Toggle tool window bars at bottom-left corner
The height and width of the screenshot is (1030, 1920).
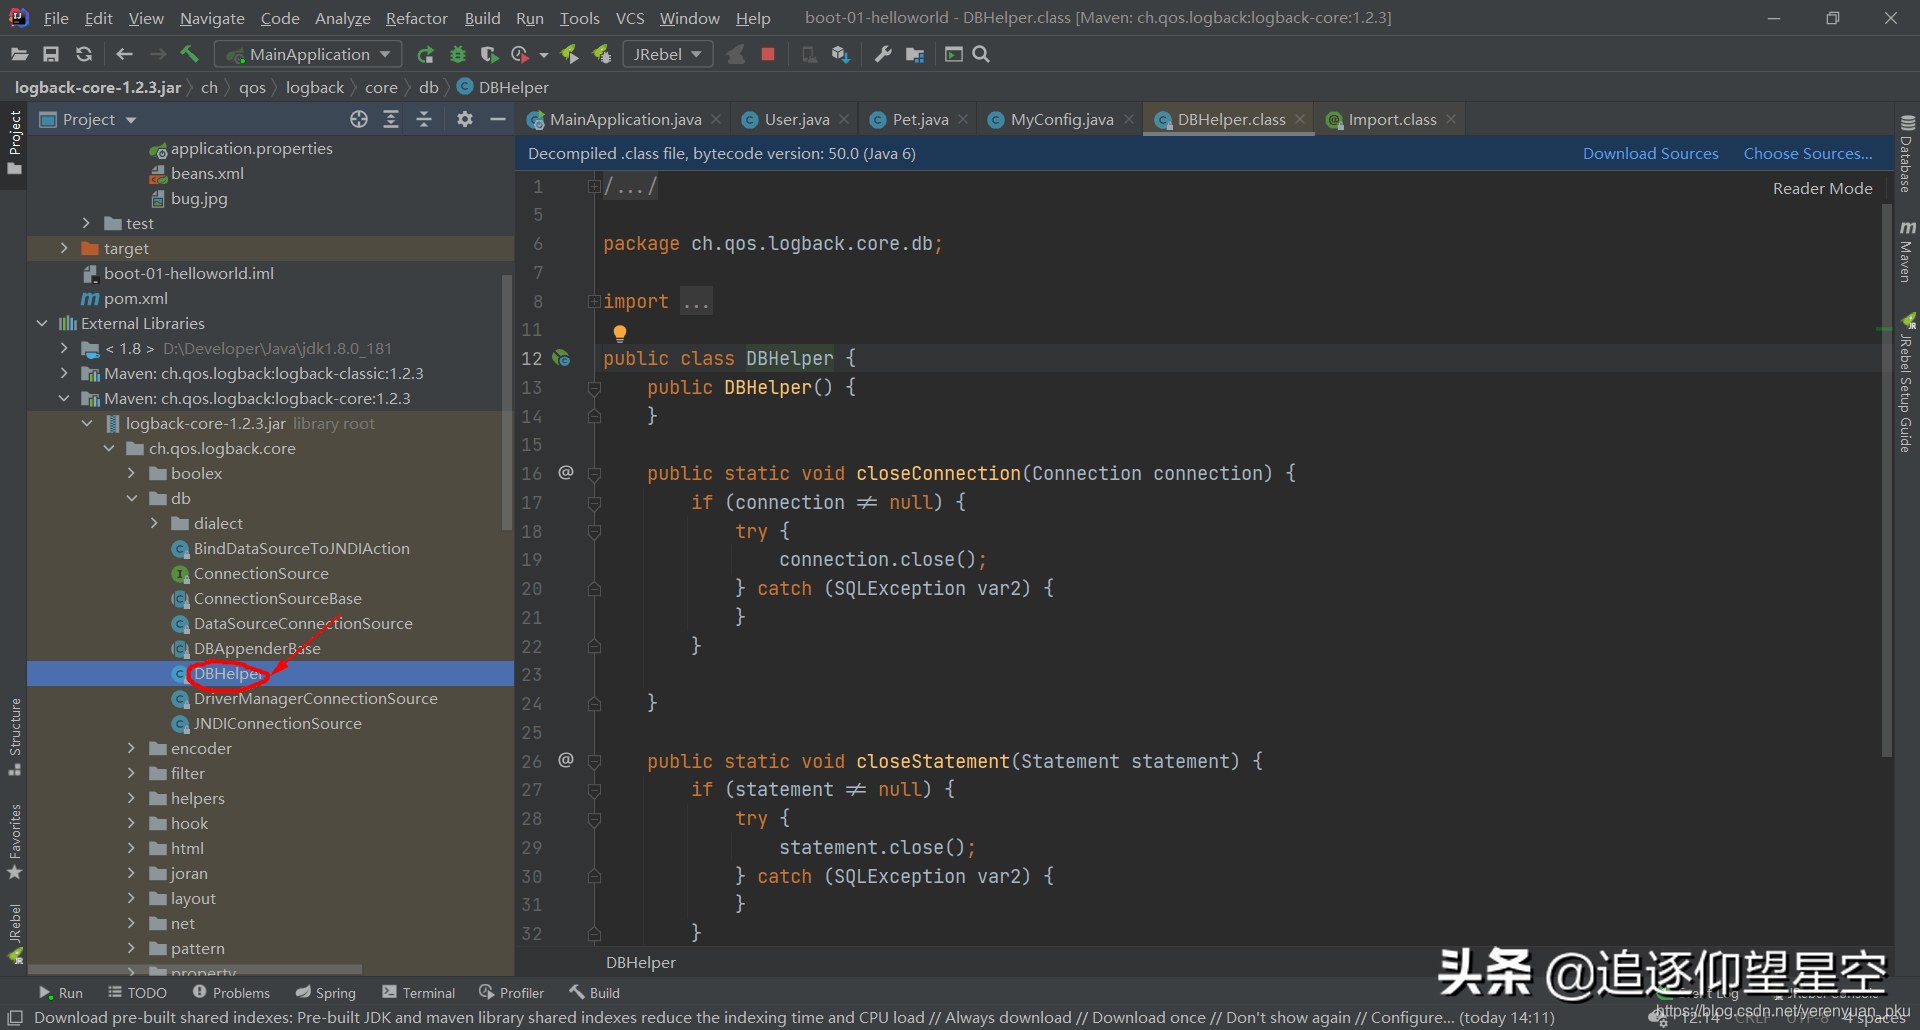[15, 1018]
